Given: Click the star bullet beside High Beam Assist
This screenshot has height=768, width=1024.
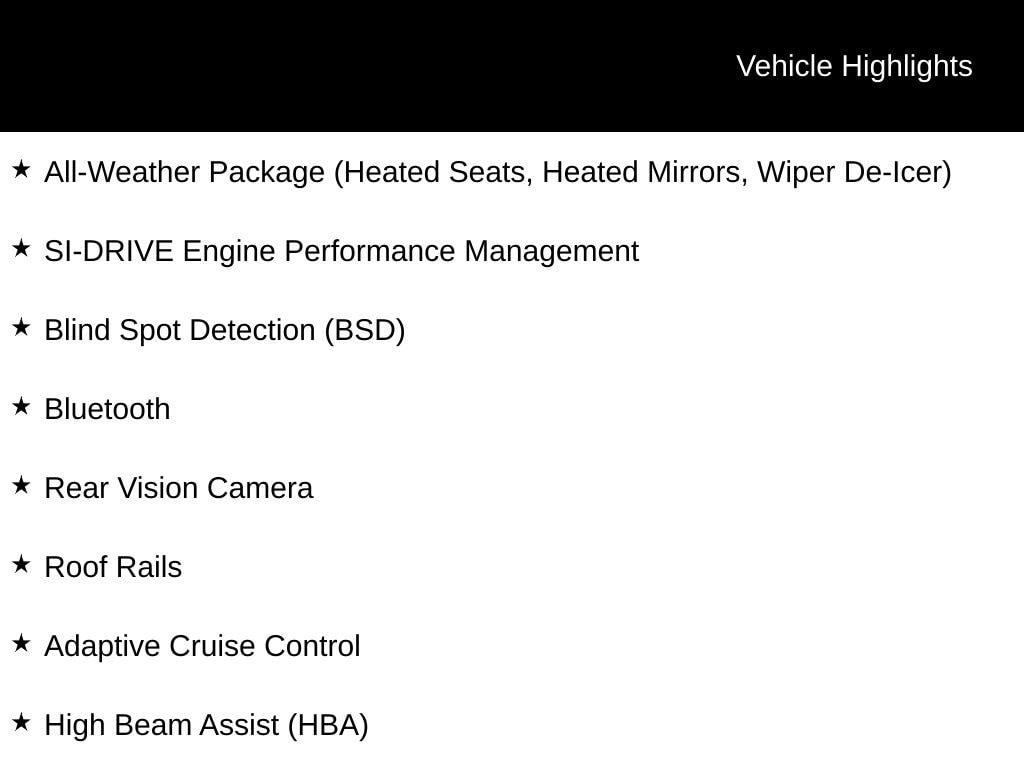Looking at the screenshot, I should (x=21, y=722).
